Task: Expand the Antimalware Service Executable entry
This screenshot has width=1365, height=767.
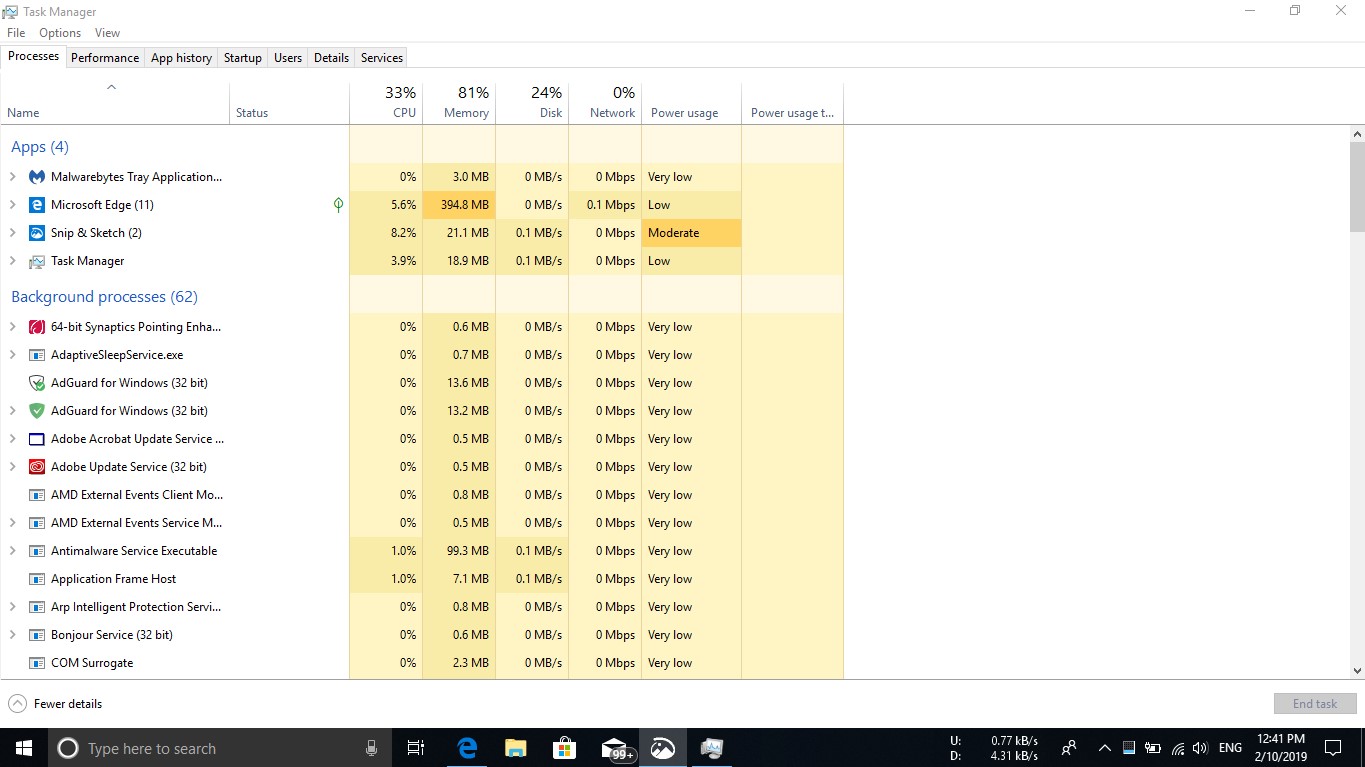Action: click(12, 551)
